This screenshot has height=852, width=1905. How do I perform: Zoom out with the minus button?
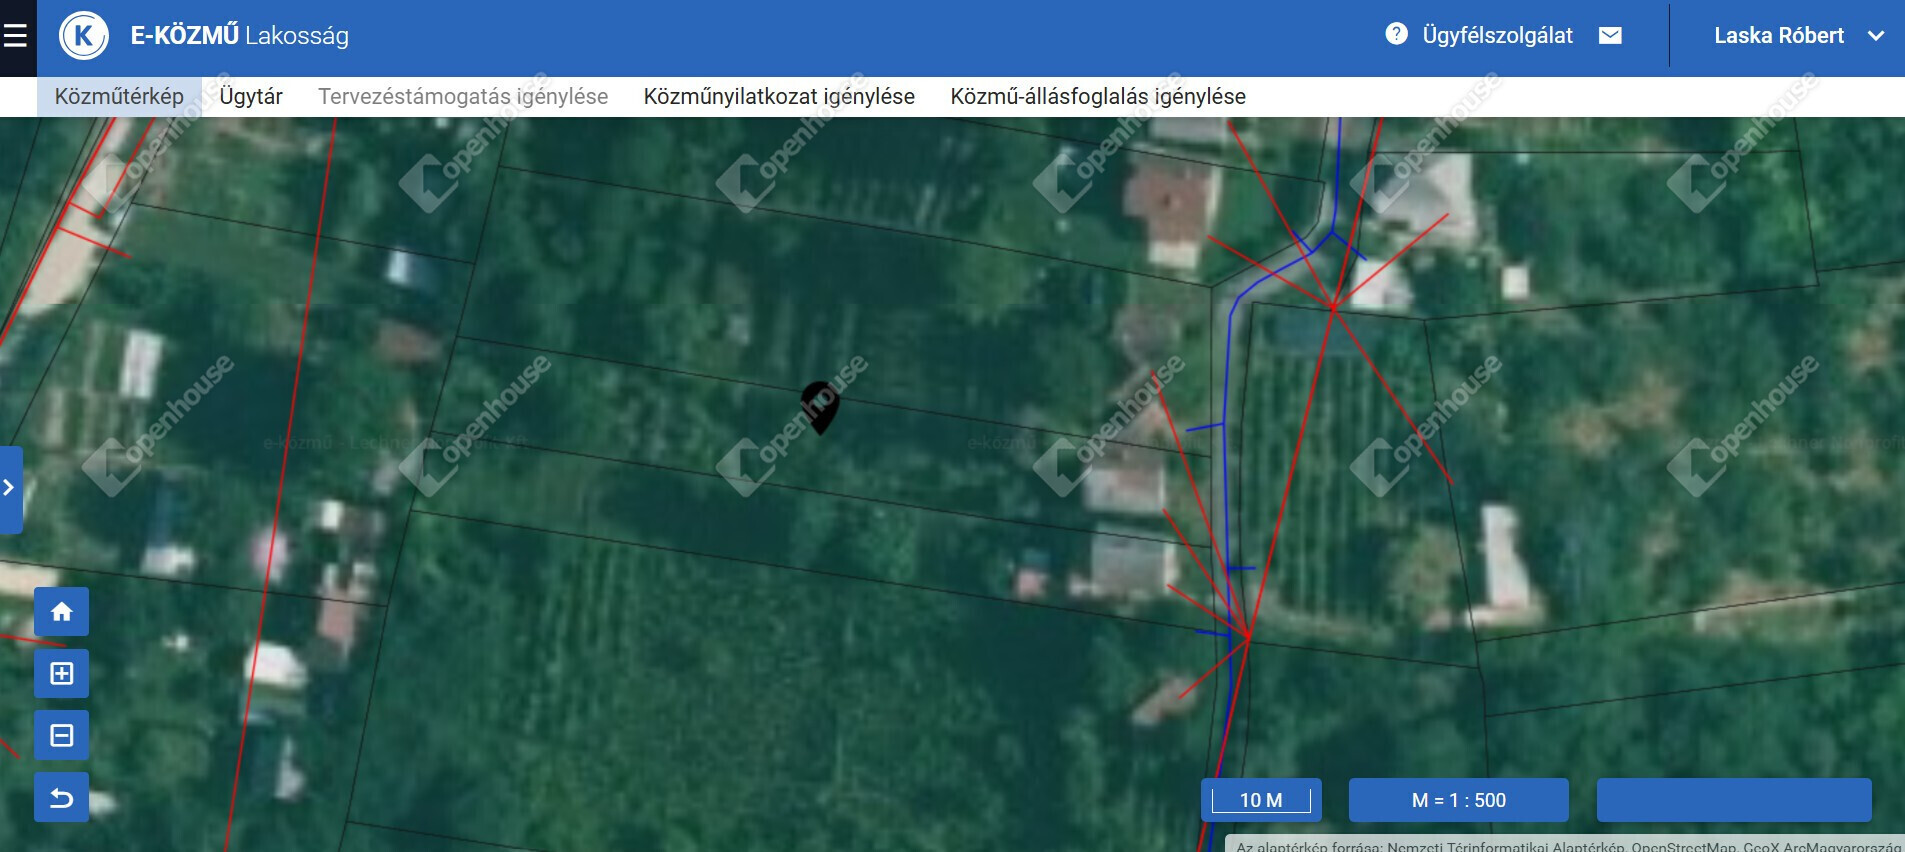(x=61, y=736)
